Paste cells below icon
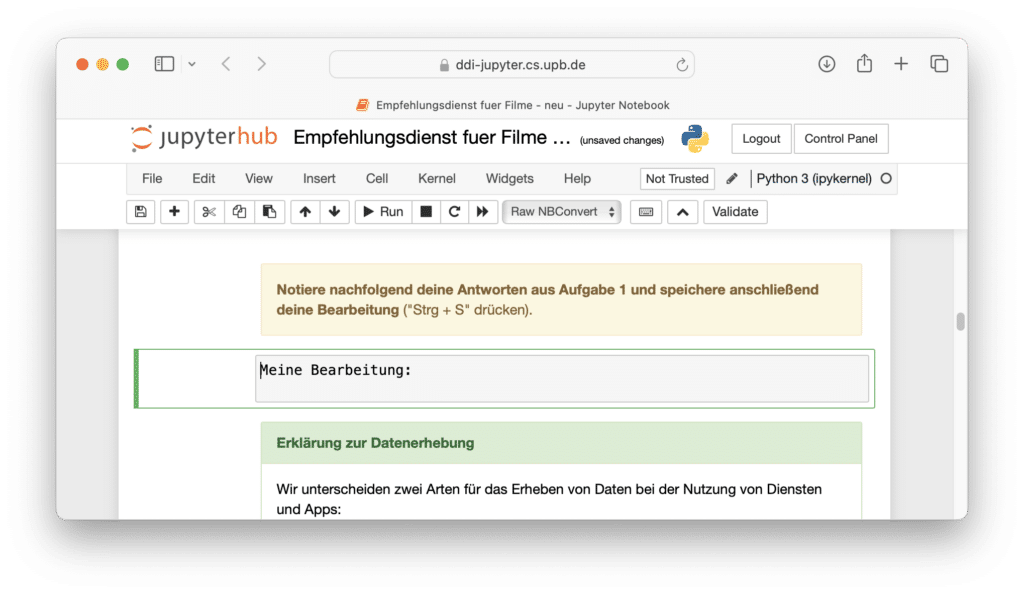 pos(269,211)
